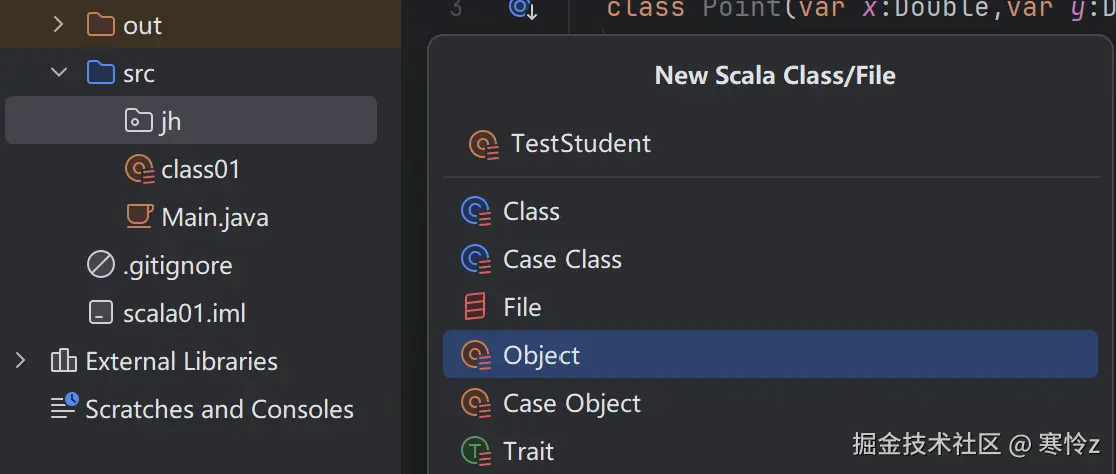Click the Trait icon in popup

pos(475,452)
